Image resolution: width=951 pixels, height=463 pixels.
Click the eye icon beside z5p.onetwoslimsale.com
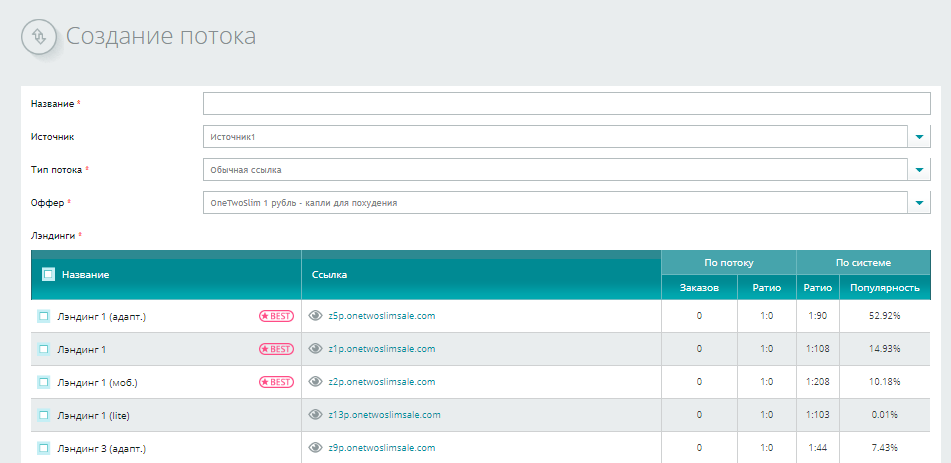pyautogui.click(x=316, y=316)
